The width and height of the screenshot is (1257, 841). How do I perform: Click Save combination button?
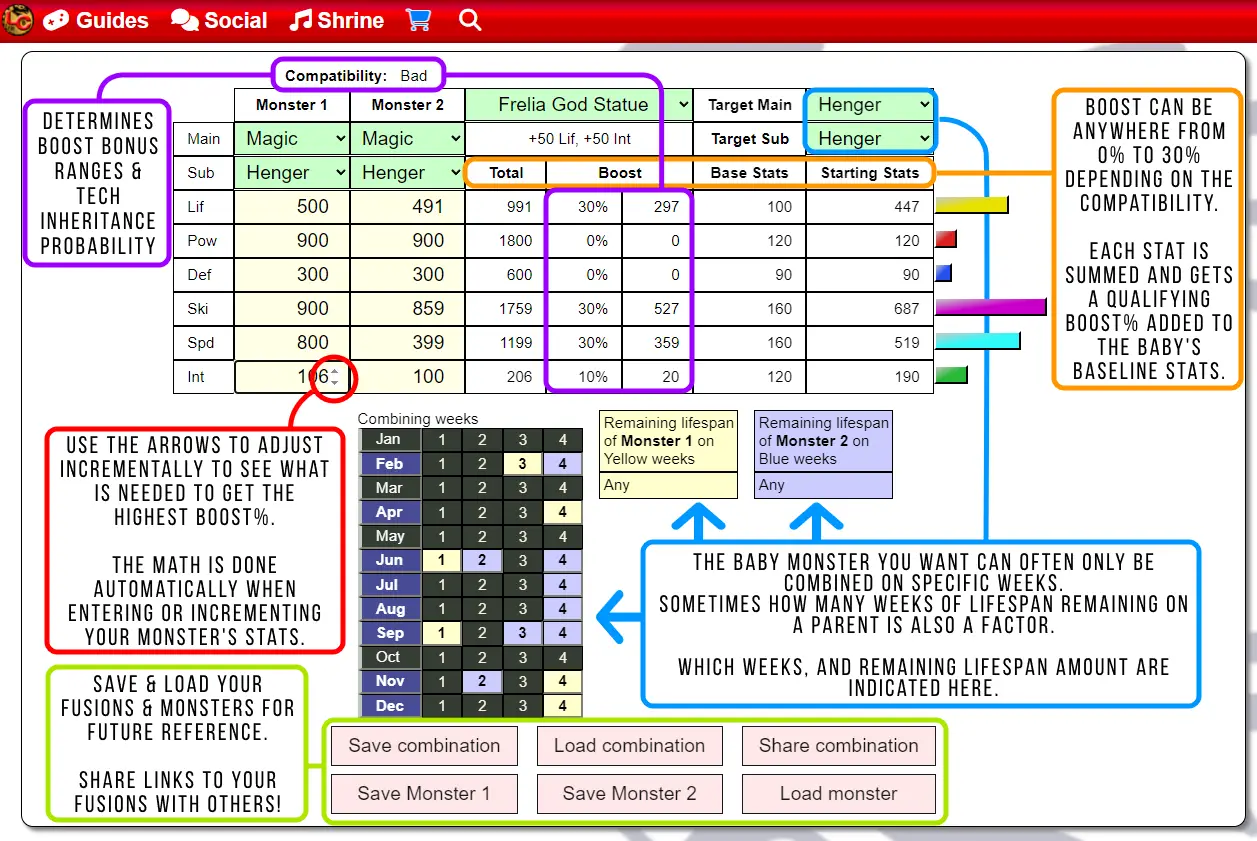424,746
